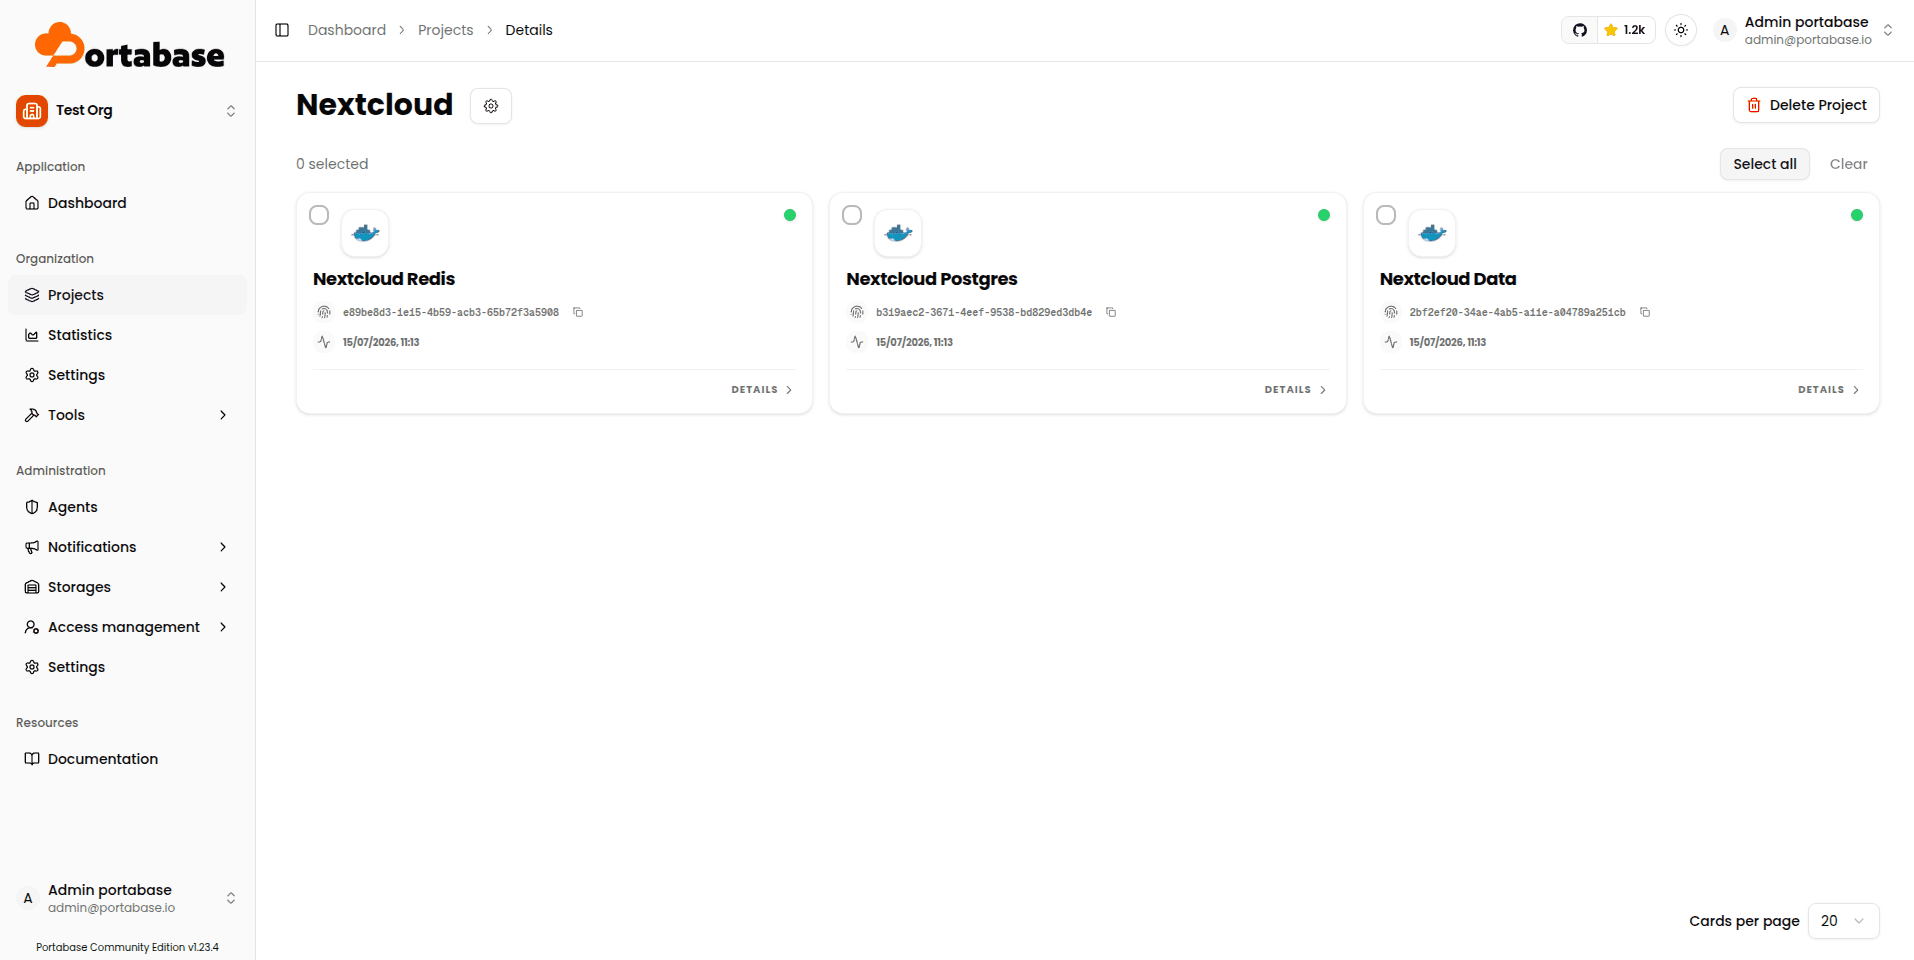Click ID 2bf2ef20-34ae-4ab5-a11e-a04789a251cb
The height and width of the screenshot is (960, 1914).
coord(1517,312)
